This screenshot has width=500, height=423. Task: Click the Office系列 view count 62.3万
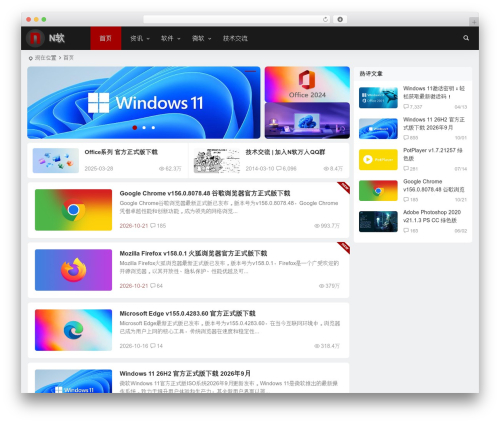(x=170, y=168)
